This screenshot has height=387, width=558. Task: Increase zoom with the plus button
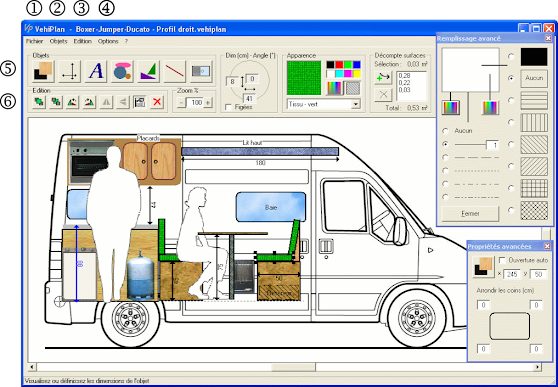[x=207, y=103]
